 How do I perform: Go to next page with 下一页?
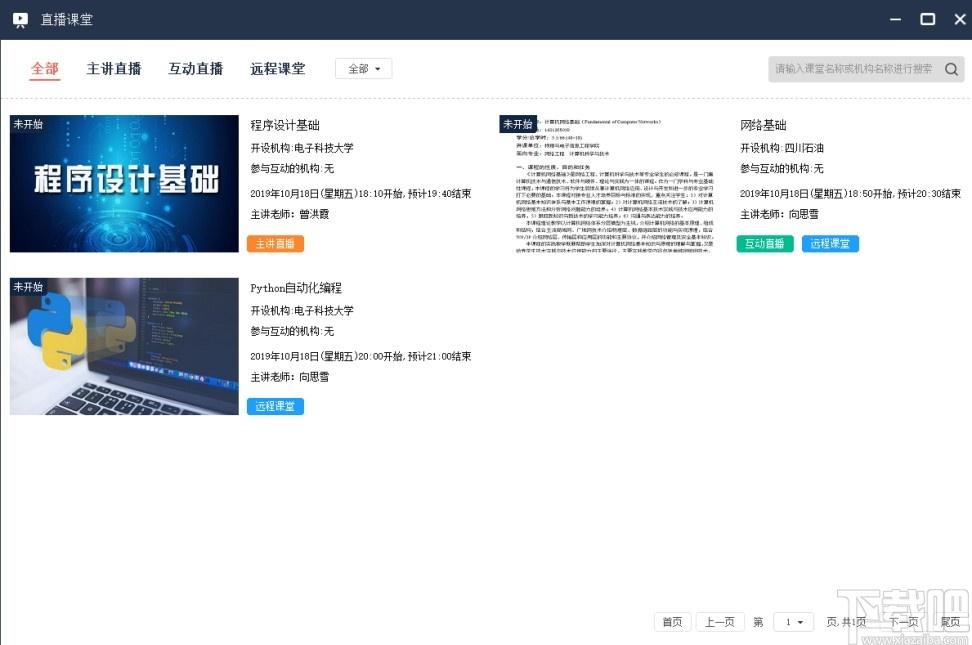[x=903, y=622]
